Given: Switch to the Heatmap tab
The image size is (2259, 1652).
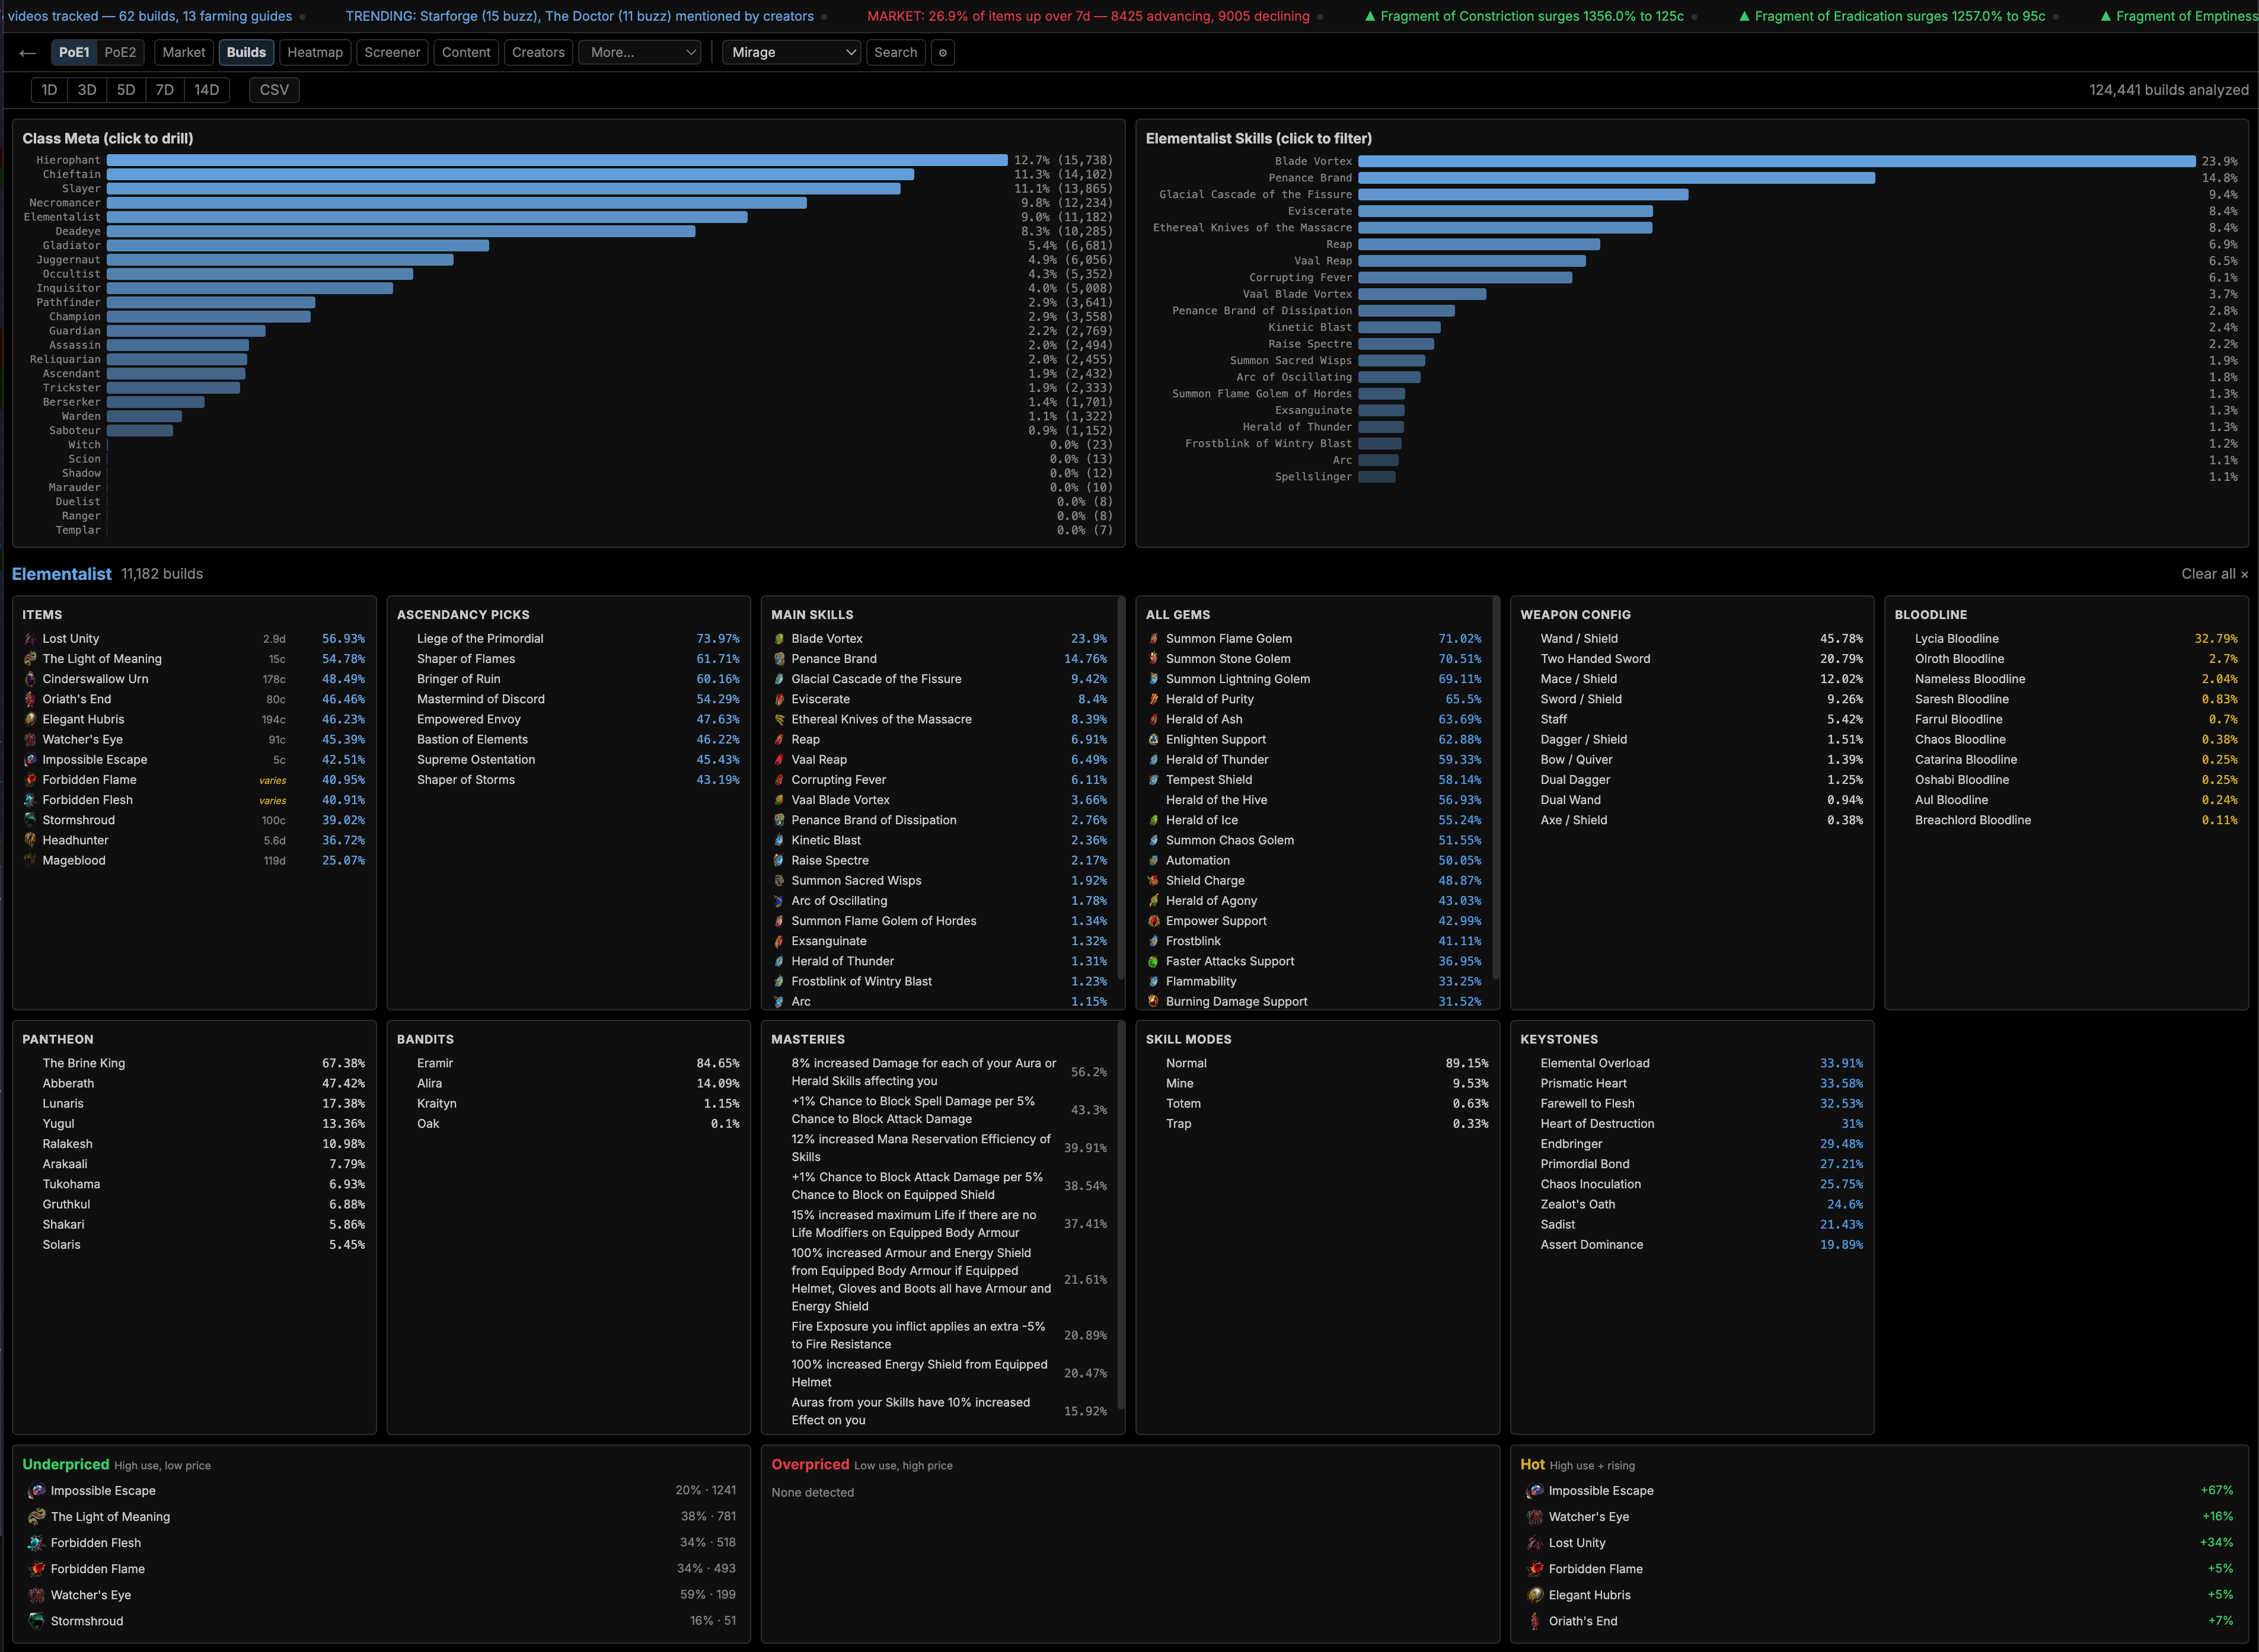Looking at the screenshot, I should click(314, 53).
